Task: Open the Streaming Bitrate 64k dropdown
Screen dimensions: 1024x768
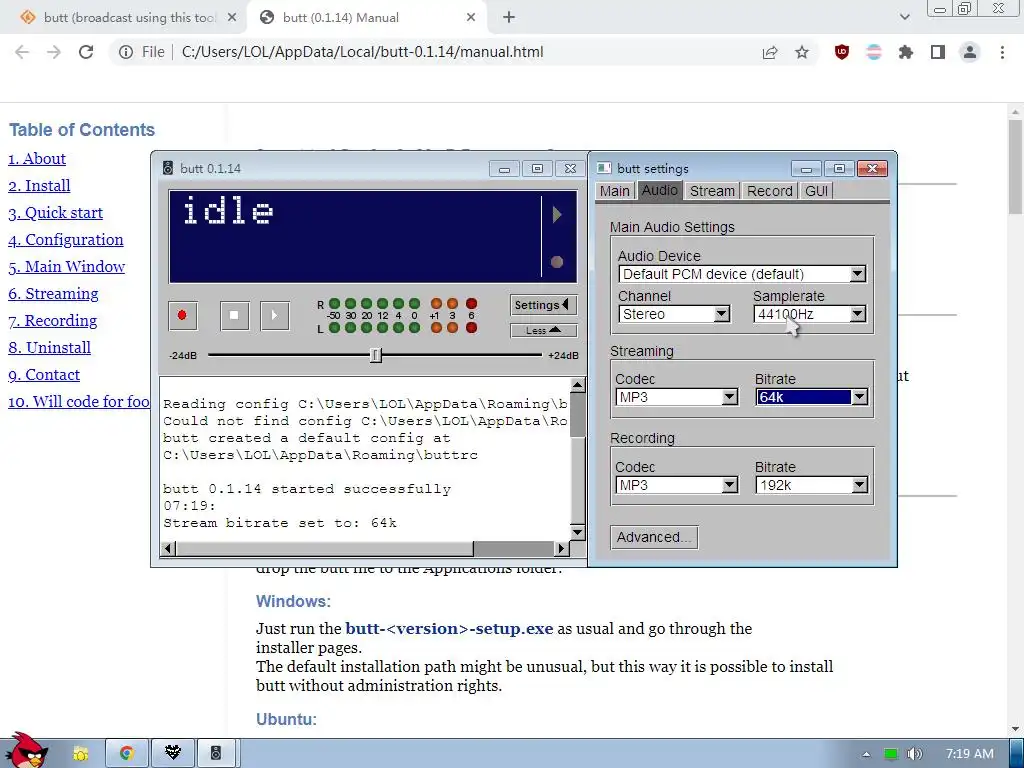Action: point(812,397)
